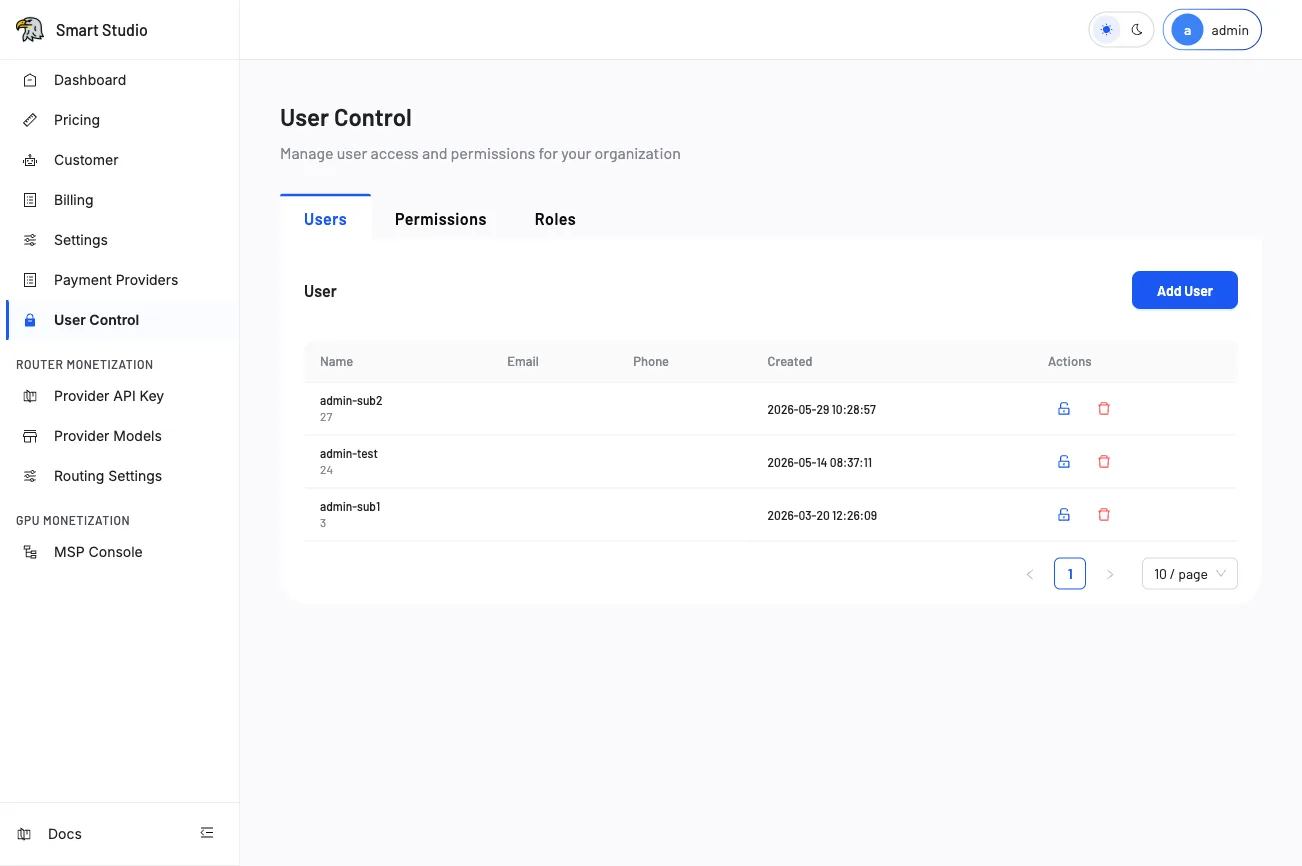Viewport: 1302px width, 866px height.
Task: Open the admin account menu
Action: coord(1212,30)
